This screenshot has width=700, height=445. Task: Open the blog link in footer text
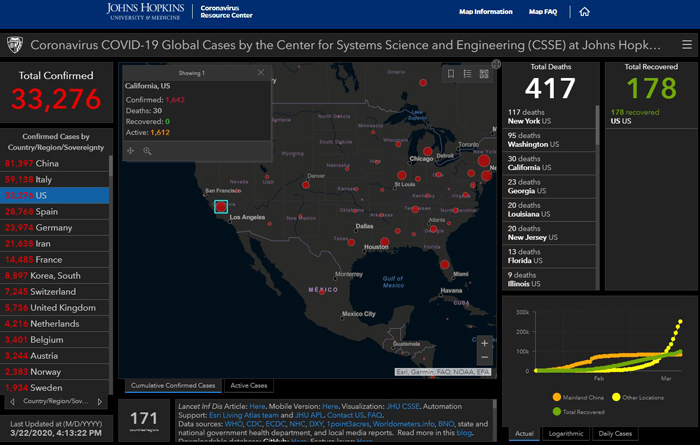(x=464, y=433)
